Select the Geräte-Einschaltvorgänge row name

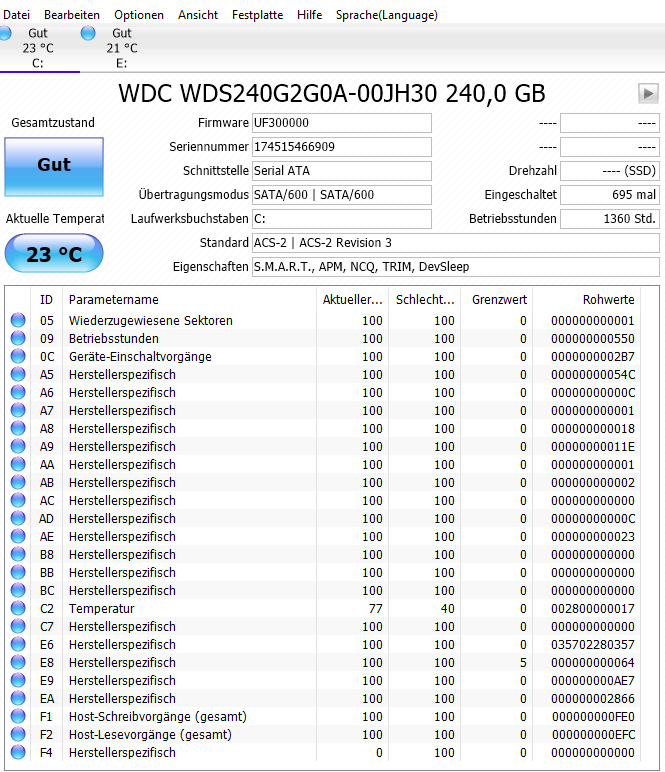pos(140,356)
